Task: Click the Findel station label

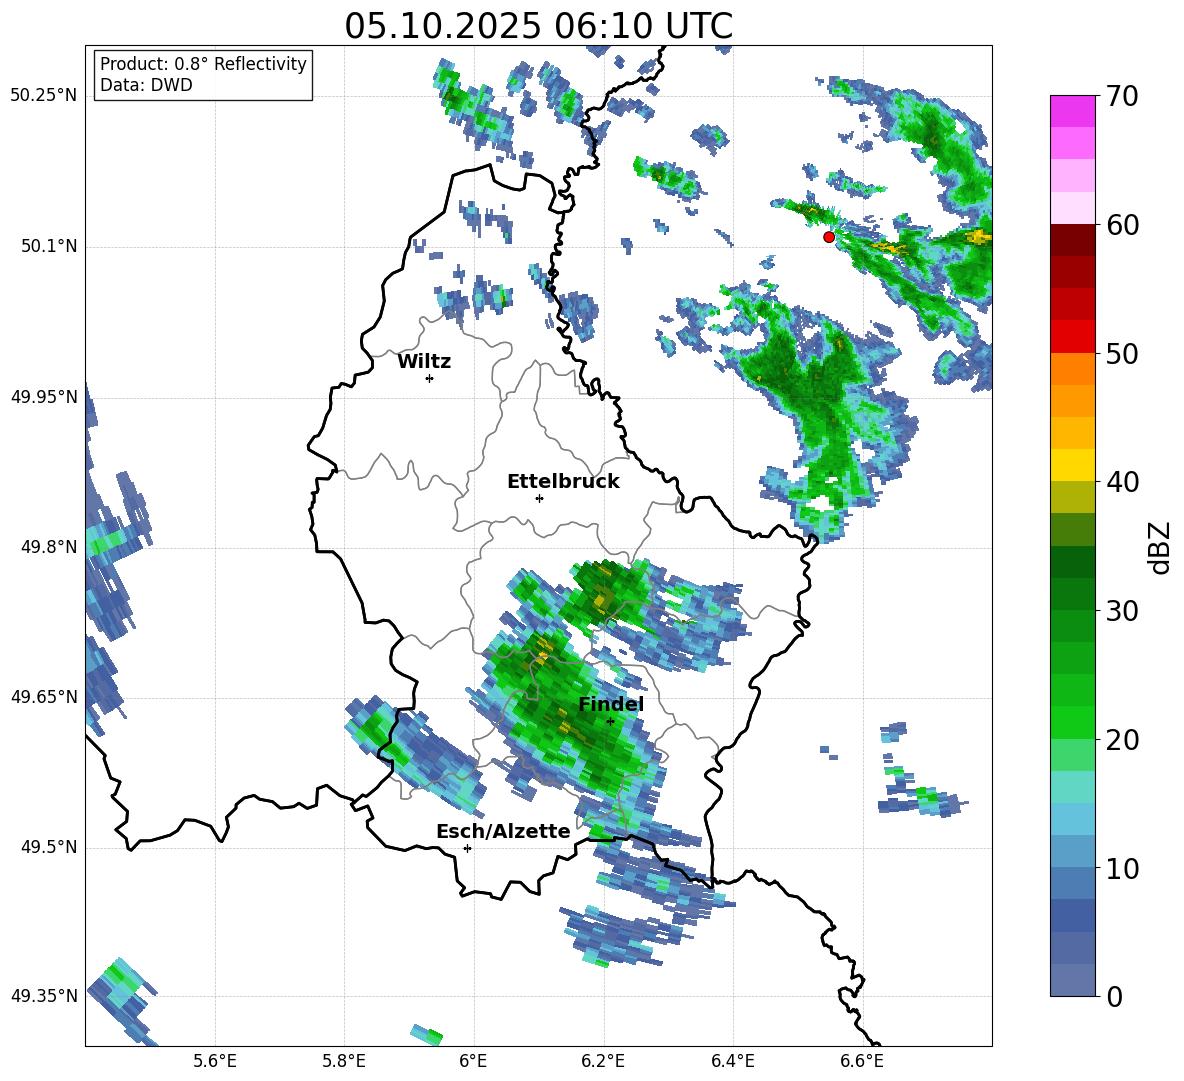Action: click(611, 704)
